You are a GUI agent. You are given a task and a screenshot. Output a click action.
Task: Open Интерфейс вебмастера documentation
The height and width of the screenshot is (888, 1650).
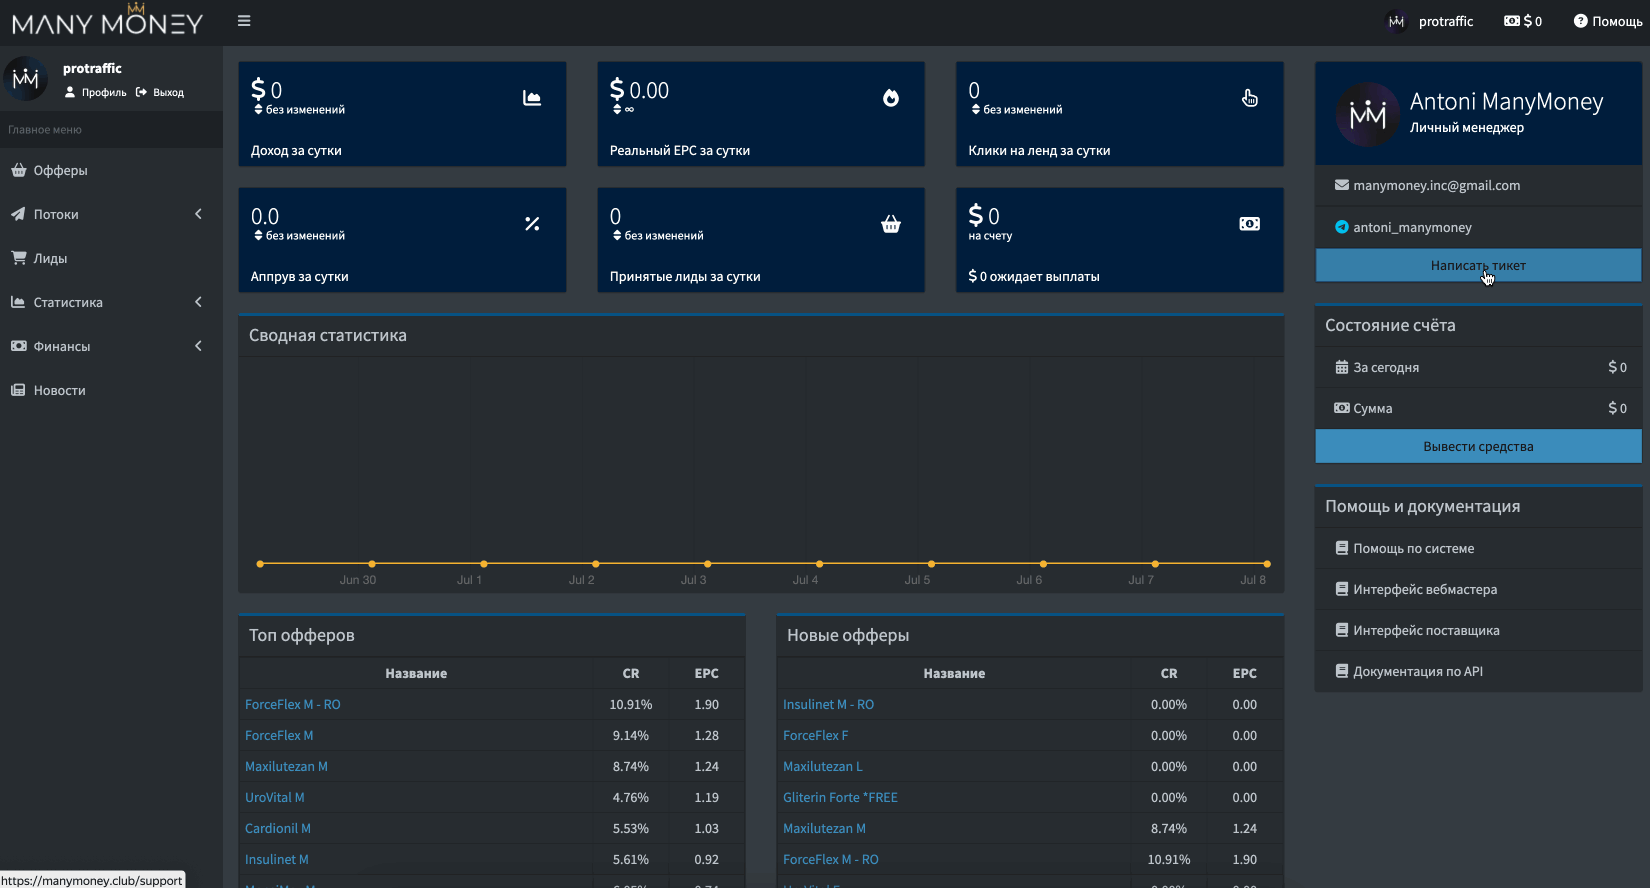click(1425, 589)
